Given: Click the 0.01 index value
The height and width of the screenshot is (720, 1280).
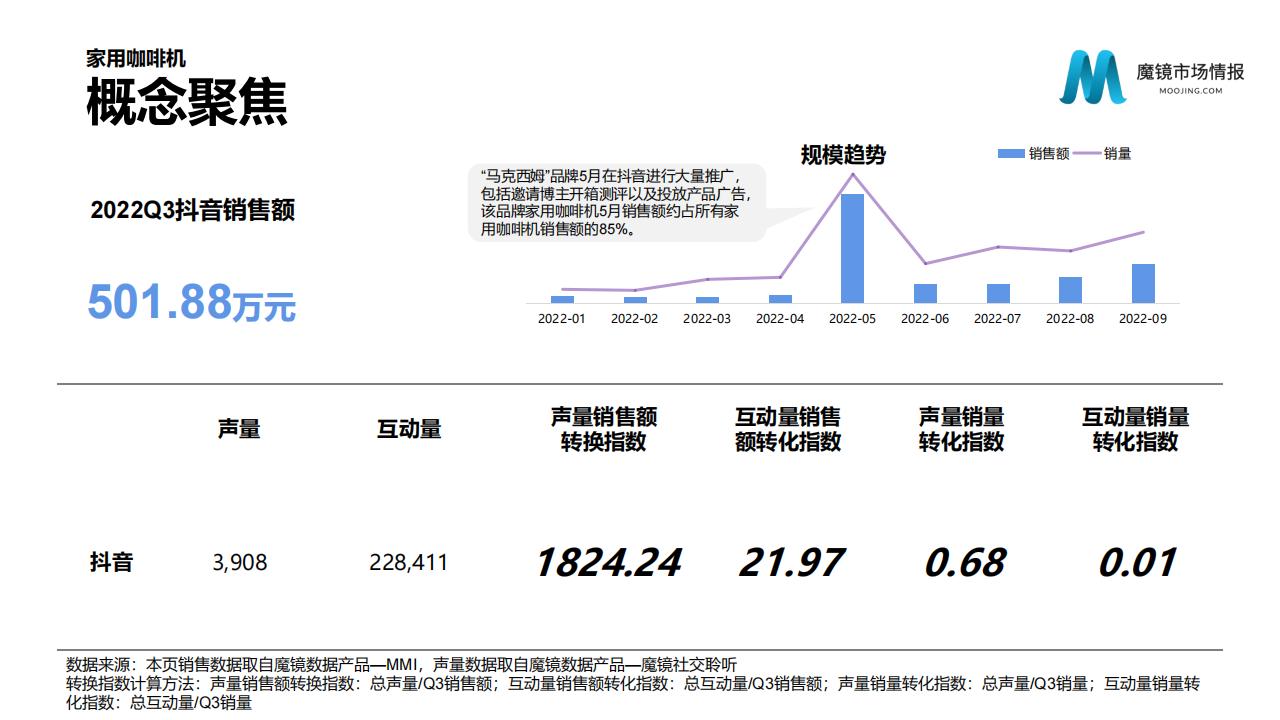Looking at the screenshot, I should 1137,563.
